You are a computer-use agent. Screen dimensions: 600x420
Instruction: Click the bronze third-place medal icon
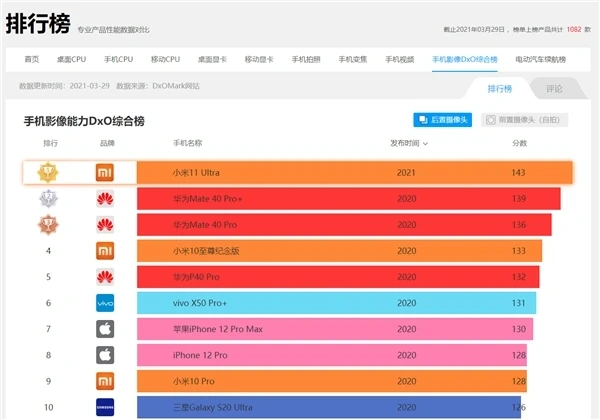[x=48, y=225]
